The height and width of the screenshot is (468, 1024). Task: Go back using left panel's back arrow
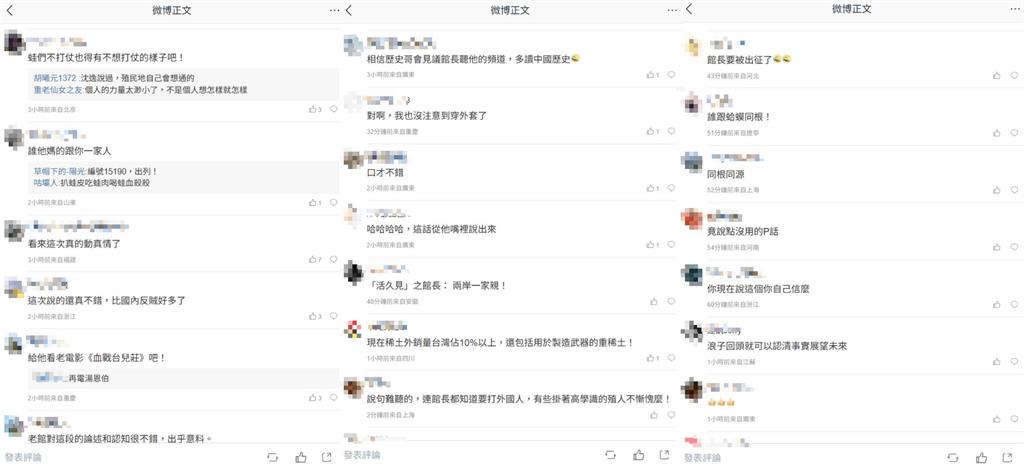[x=9, y=10]
